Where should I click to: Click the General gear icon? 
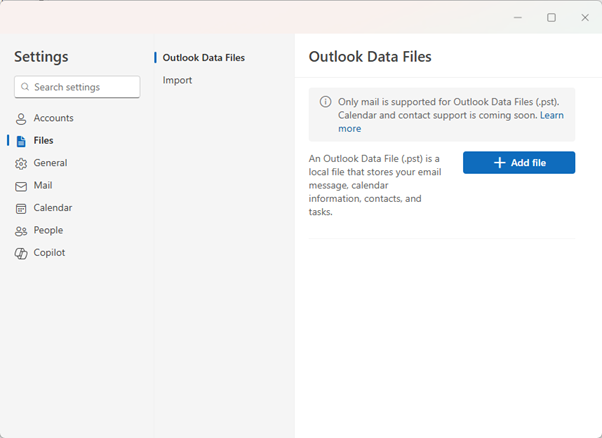click(x=21, y=164)
